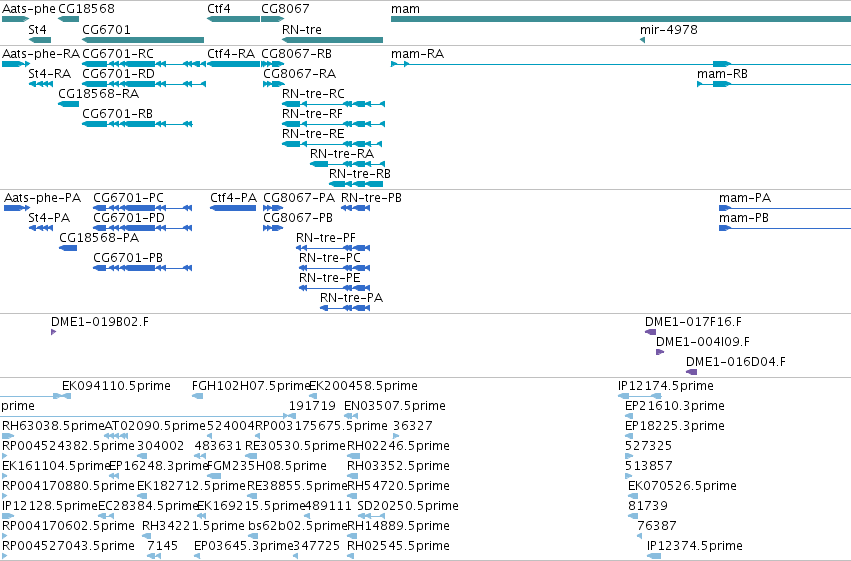Select transcript CG6701-RC
851x561 pixels.
[x=144, y=64]
